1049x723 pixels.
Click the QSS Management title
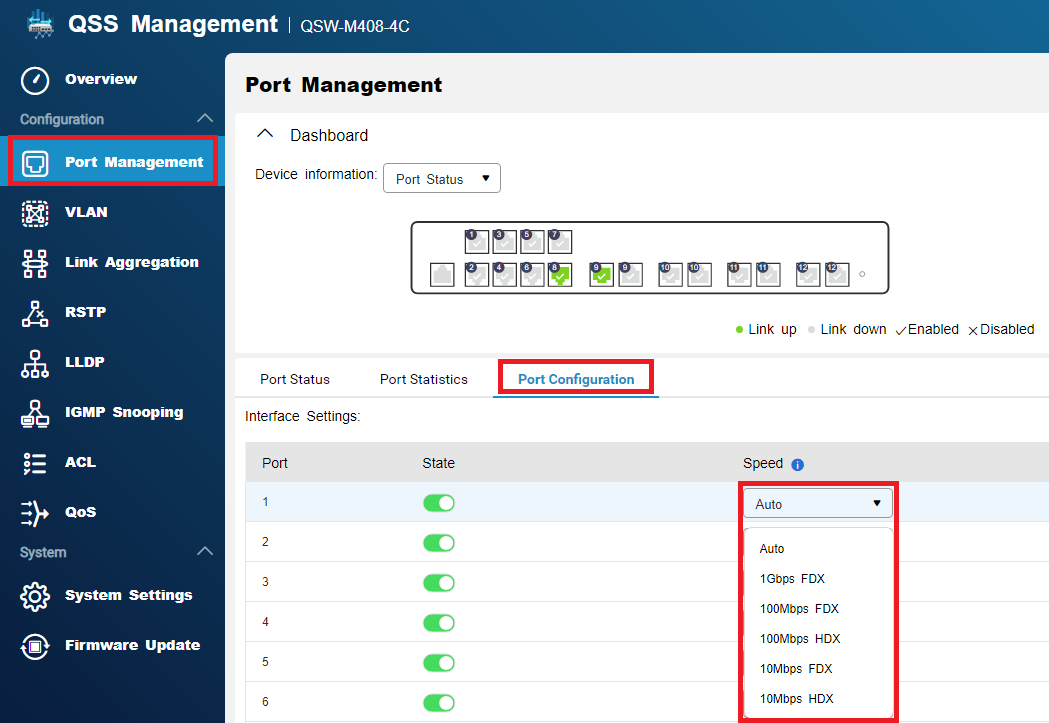173,24
